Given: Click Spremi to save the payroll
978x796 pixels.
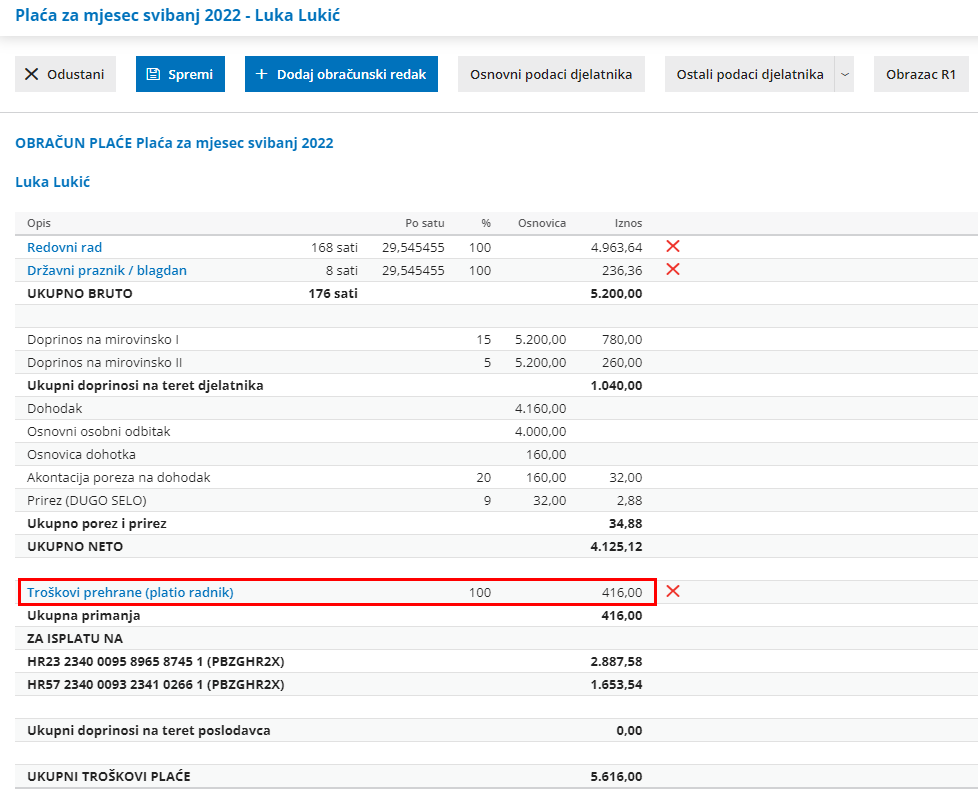Looking at the screenshot, I should tap(180, 74).
